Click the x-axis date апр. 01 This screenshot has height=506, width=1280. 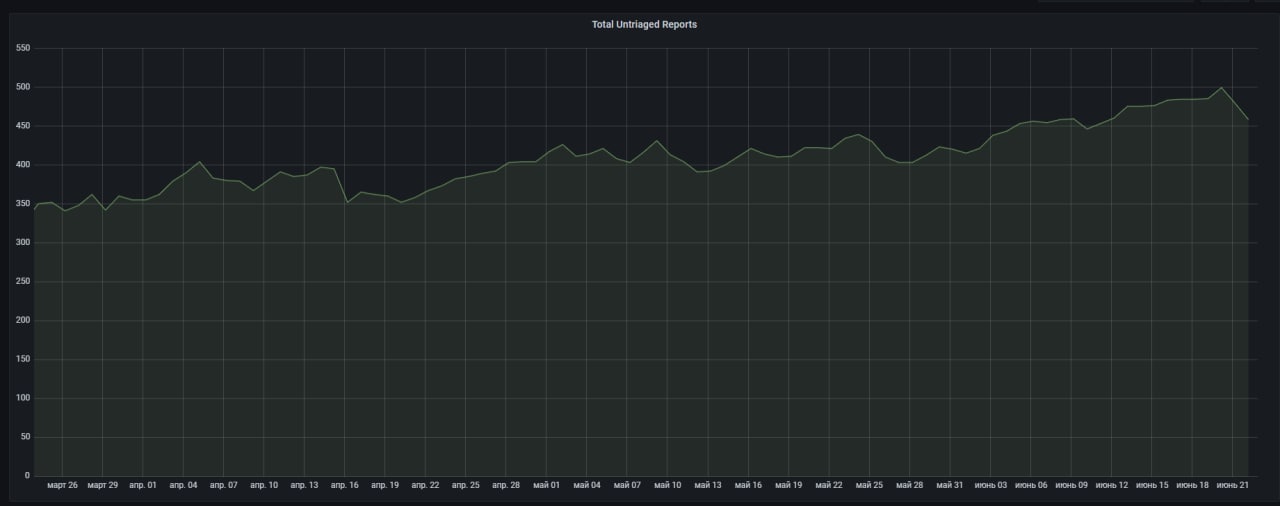pos(143,485)
